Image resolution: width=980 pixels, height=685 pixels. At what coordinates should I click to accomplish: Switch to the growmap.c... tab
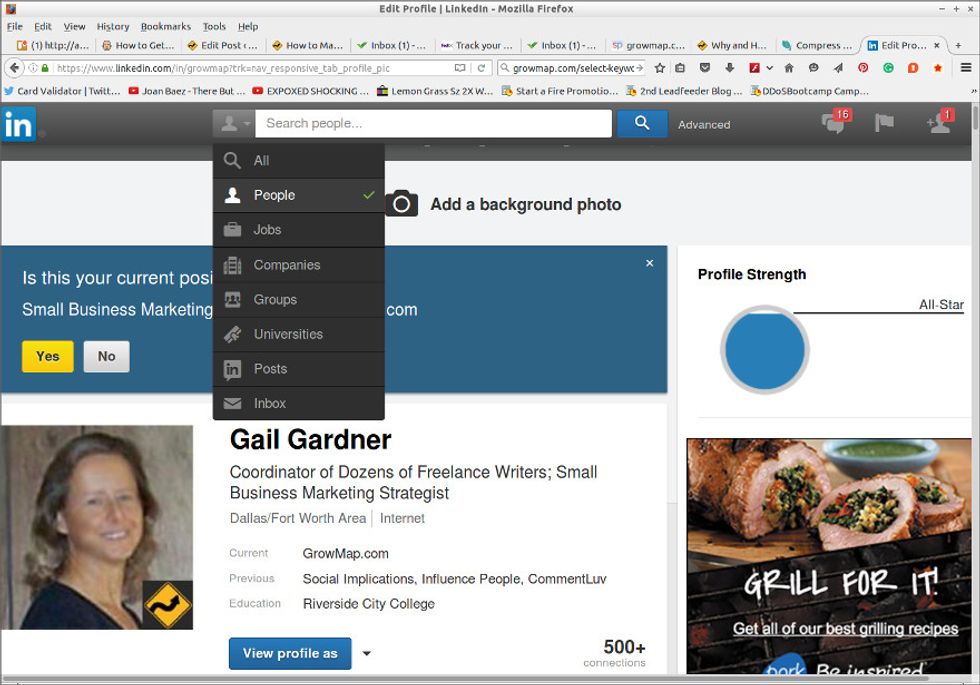pos(648,45)
